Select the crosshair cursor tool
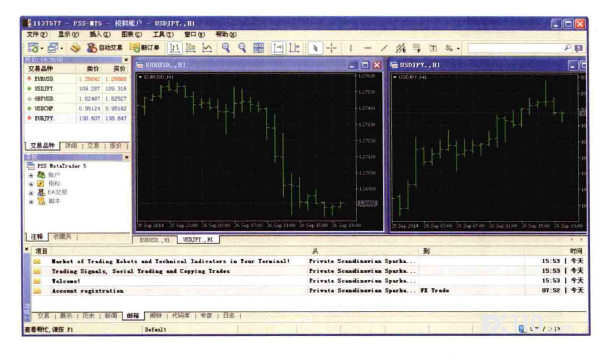Image resolution: width=606 pixels, height=364 pixels. (332, 48)
